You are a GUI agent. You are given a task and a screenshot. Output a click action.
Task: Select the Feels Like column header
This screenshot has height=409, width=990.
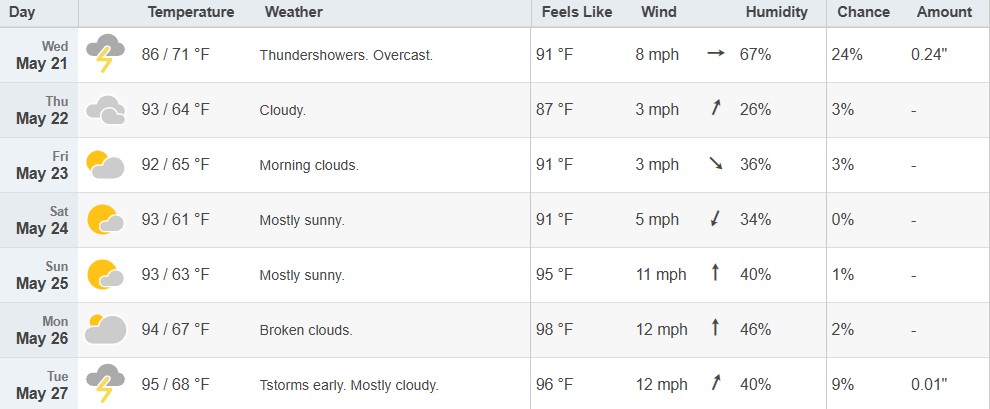pos(576,12)
